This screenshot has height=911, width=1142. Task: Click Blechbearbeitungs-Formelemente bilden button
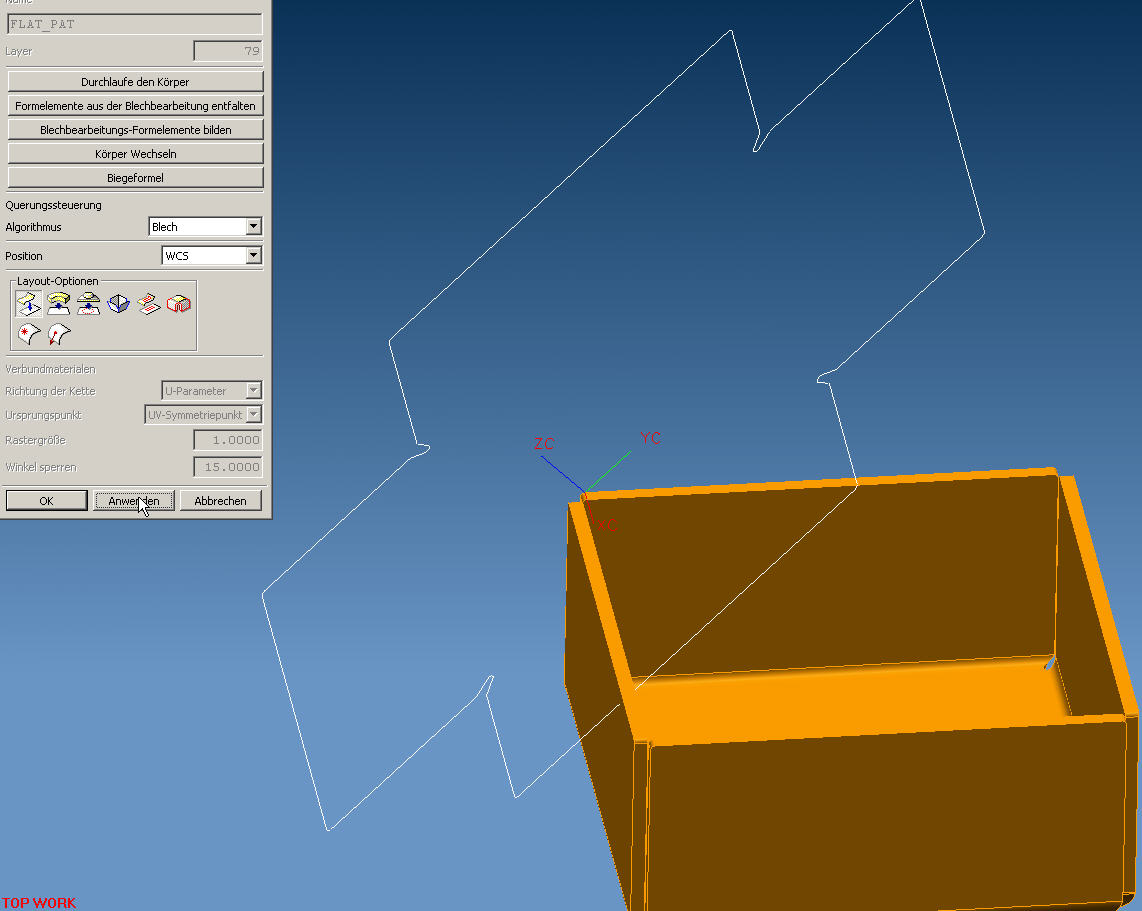coord(135,130)
